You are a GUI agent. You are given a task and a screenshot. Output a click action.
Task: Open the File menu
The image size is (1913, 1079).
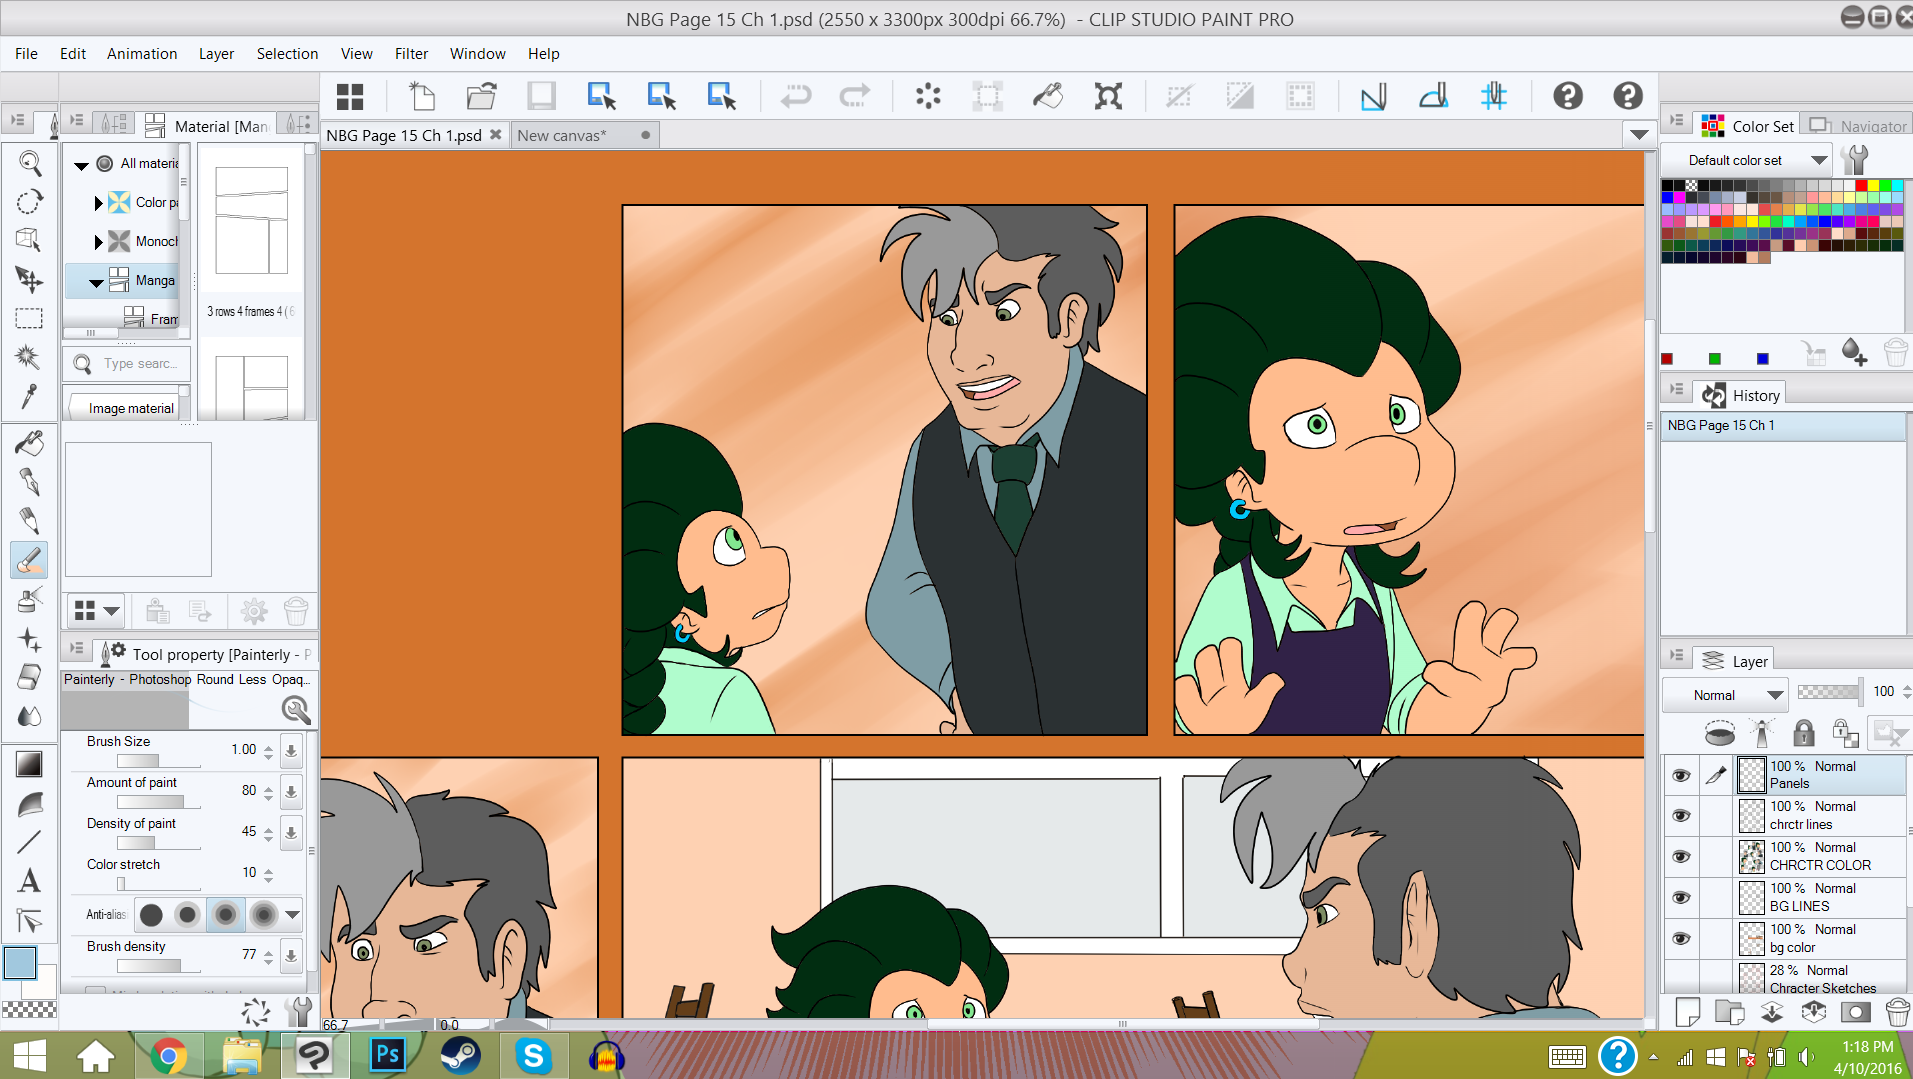click(26, 54)
